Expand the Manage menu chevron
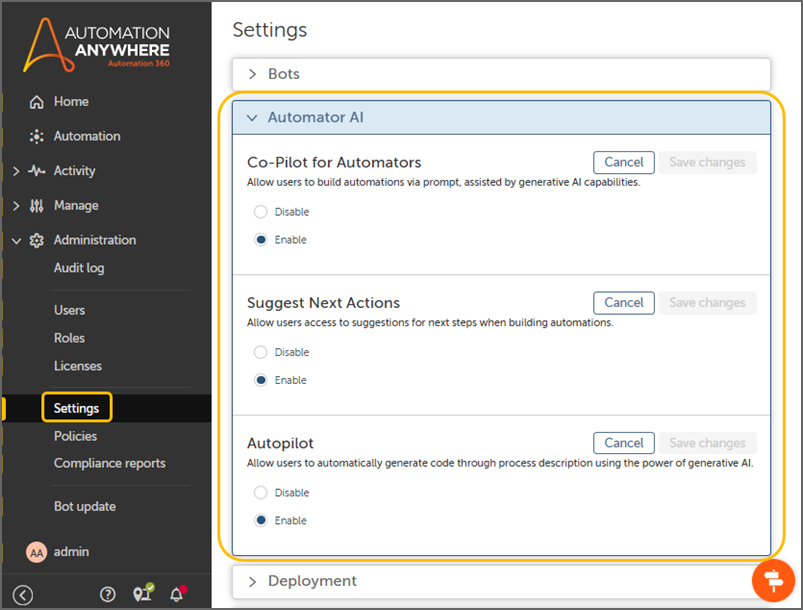 [x=16, y=206]
